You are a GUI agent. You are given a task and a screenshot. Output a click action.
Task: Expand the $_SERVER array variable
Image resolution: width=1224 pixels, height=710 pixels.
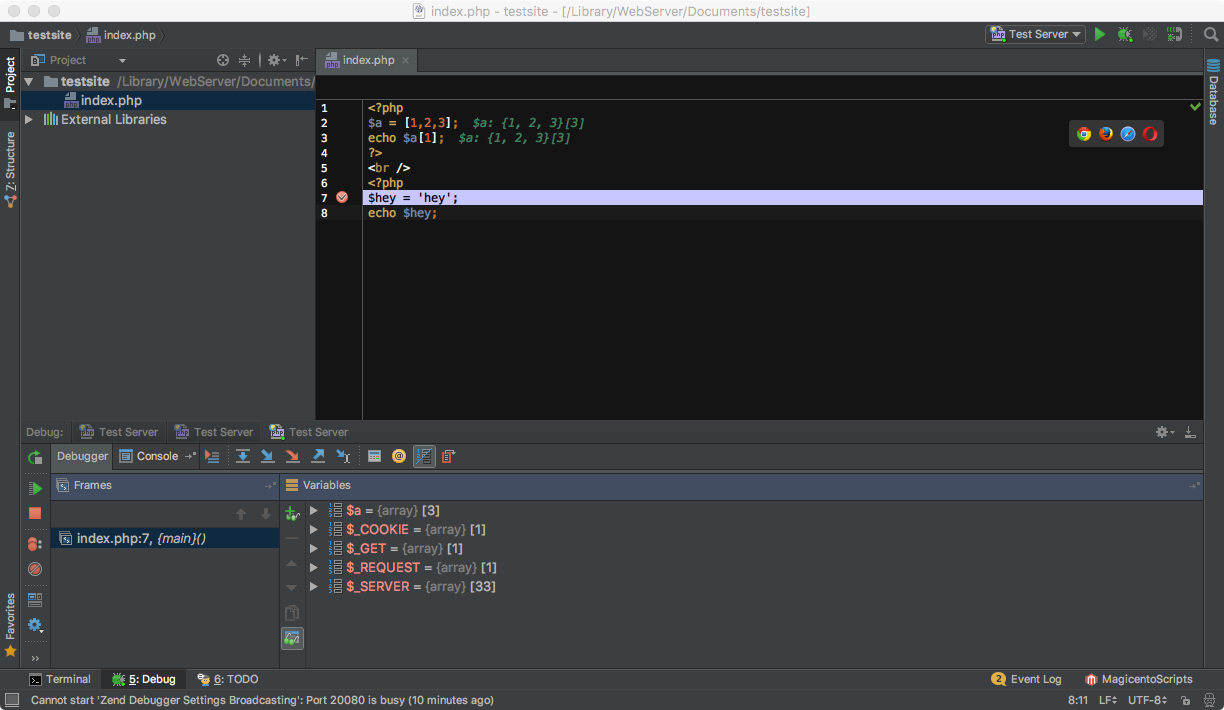pos(313,587)
